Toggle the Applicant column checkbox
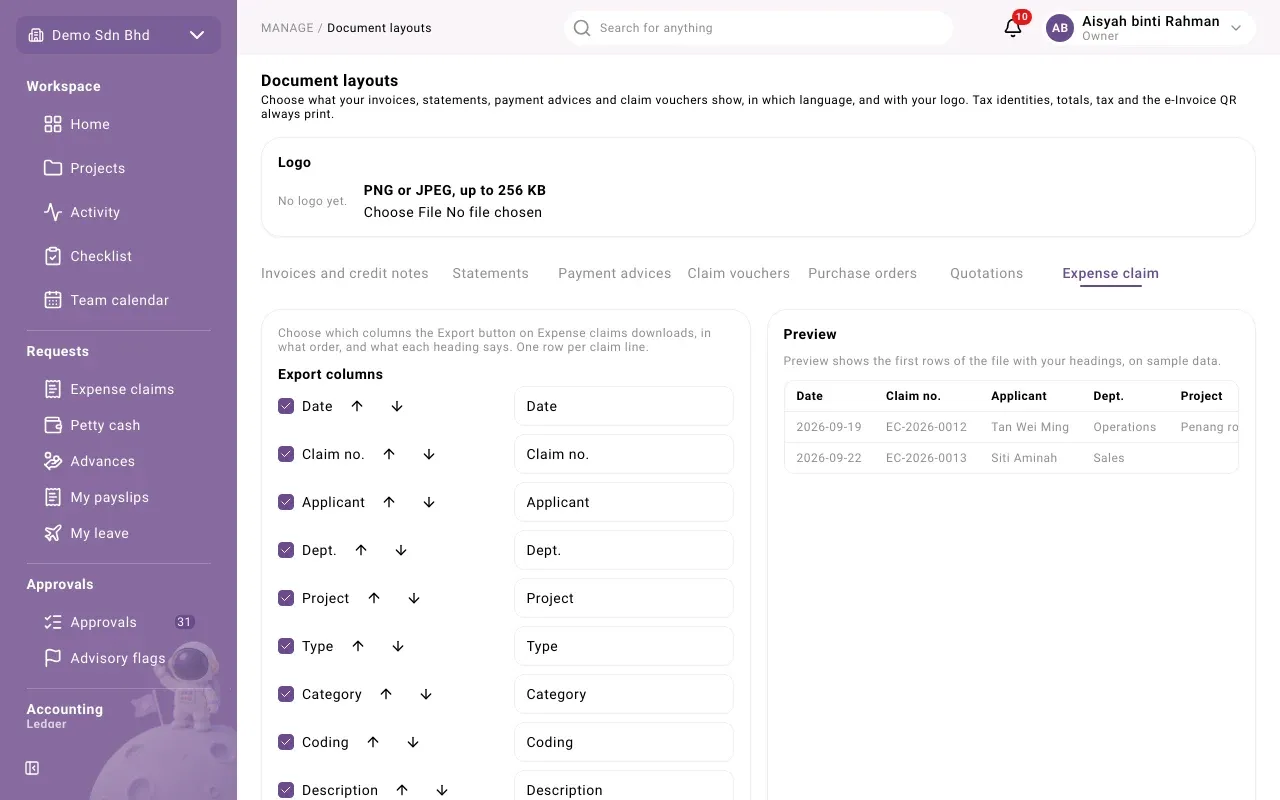 286,502
